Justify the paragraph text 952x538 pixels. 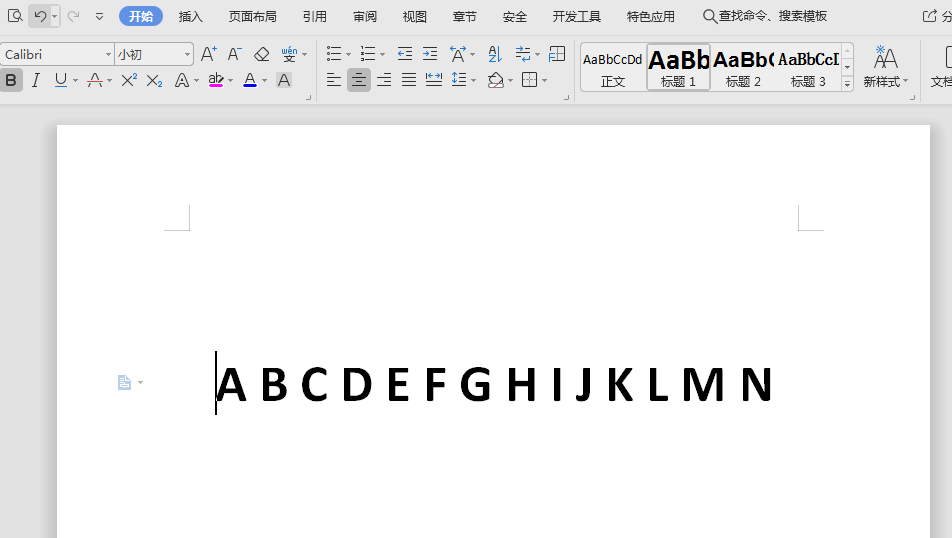[x=409, y=80]
